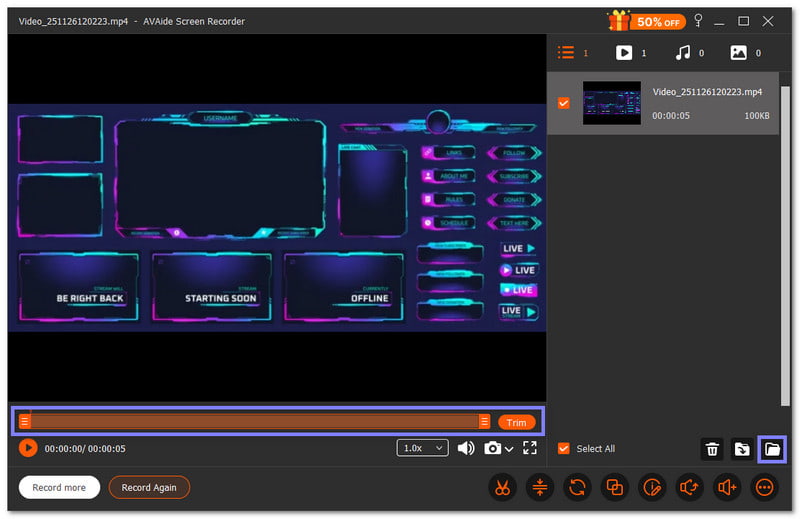Open the 1.0x playback speed dropdown

pos(423,448)
